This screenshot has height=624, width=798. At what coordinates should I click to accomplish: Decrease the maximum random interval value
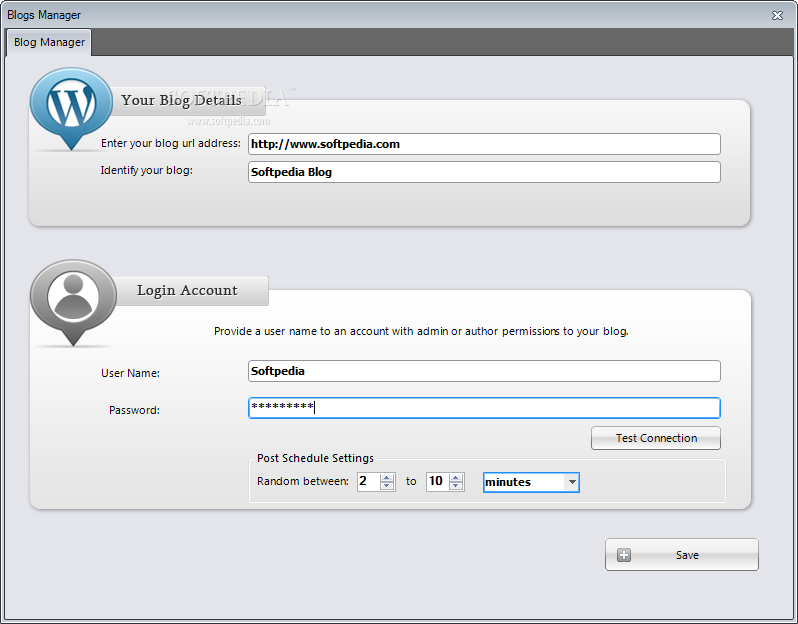click(x=456, y=486)
